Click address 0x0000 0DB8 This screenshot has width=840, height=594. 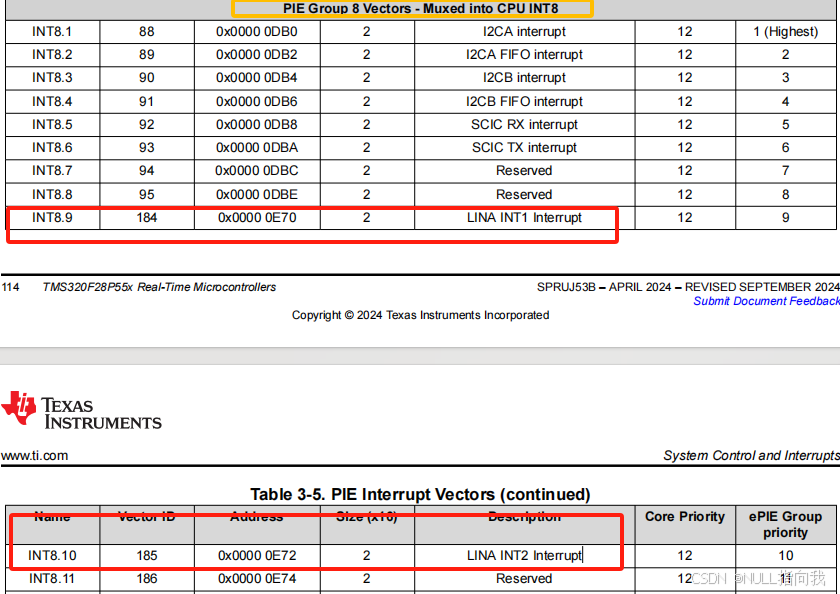click(257, 124)
